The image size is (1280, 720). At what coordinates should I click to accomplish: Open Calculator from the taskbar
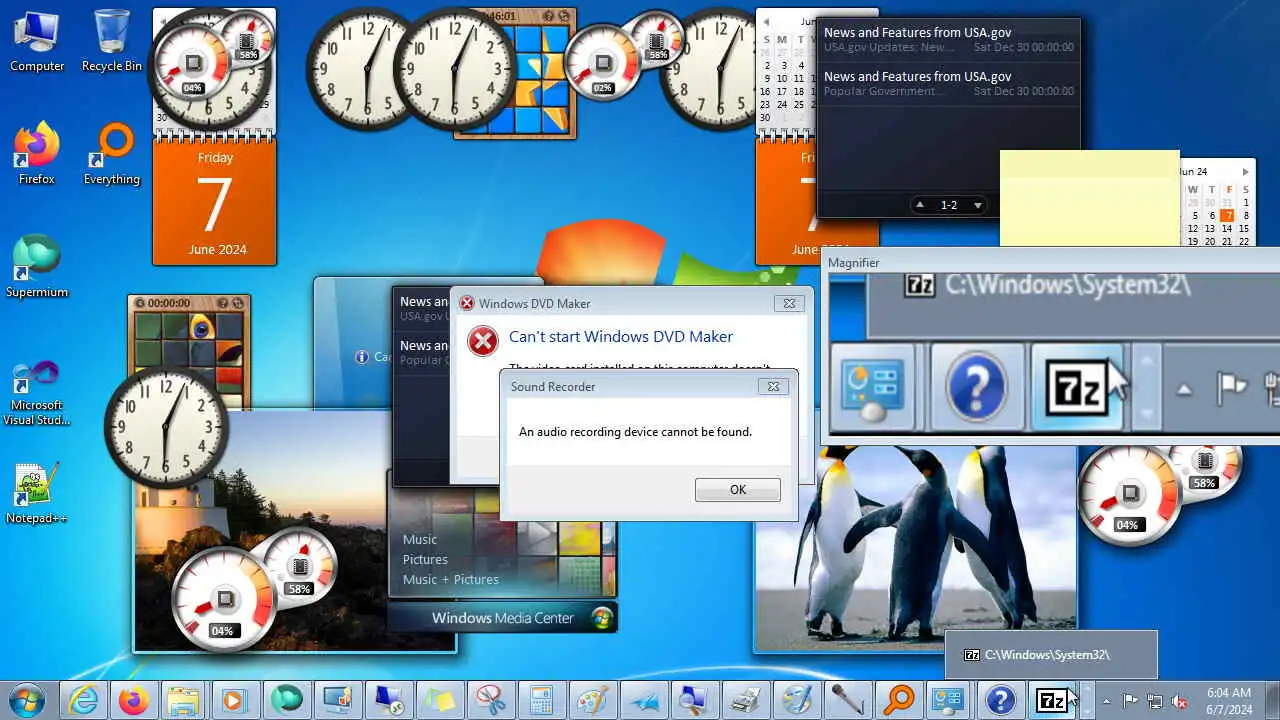(542, 701)
